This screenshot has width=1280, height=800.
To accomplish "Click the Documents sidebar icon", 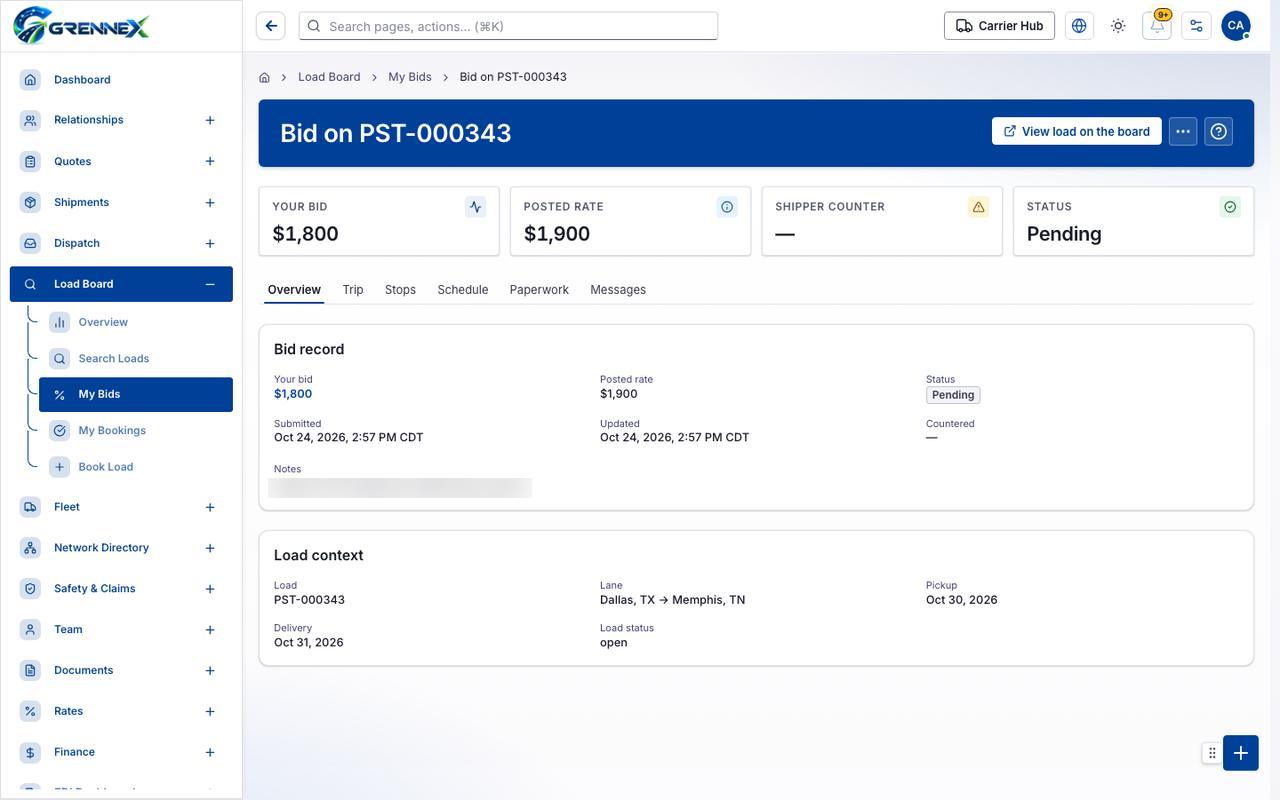I will (30, 670).
